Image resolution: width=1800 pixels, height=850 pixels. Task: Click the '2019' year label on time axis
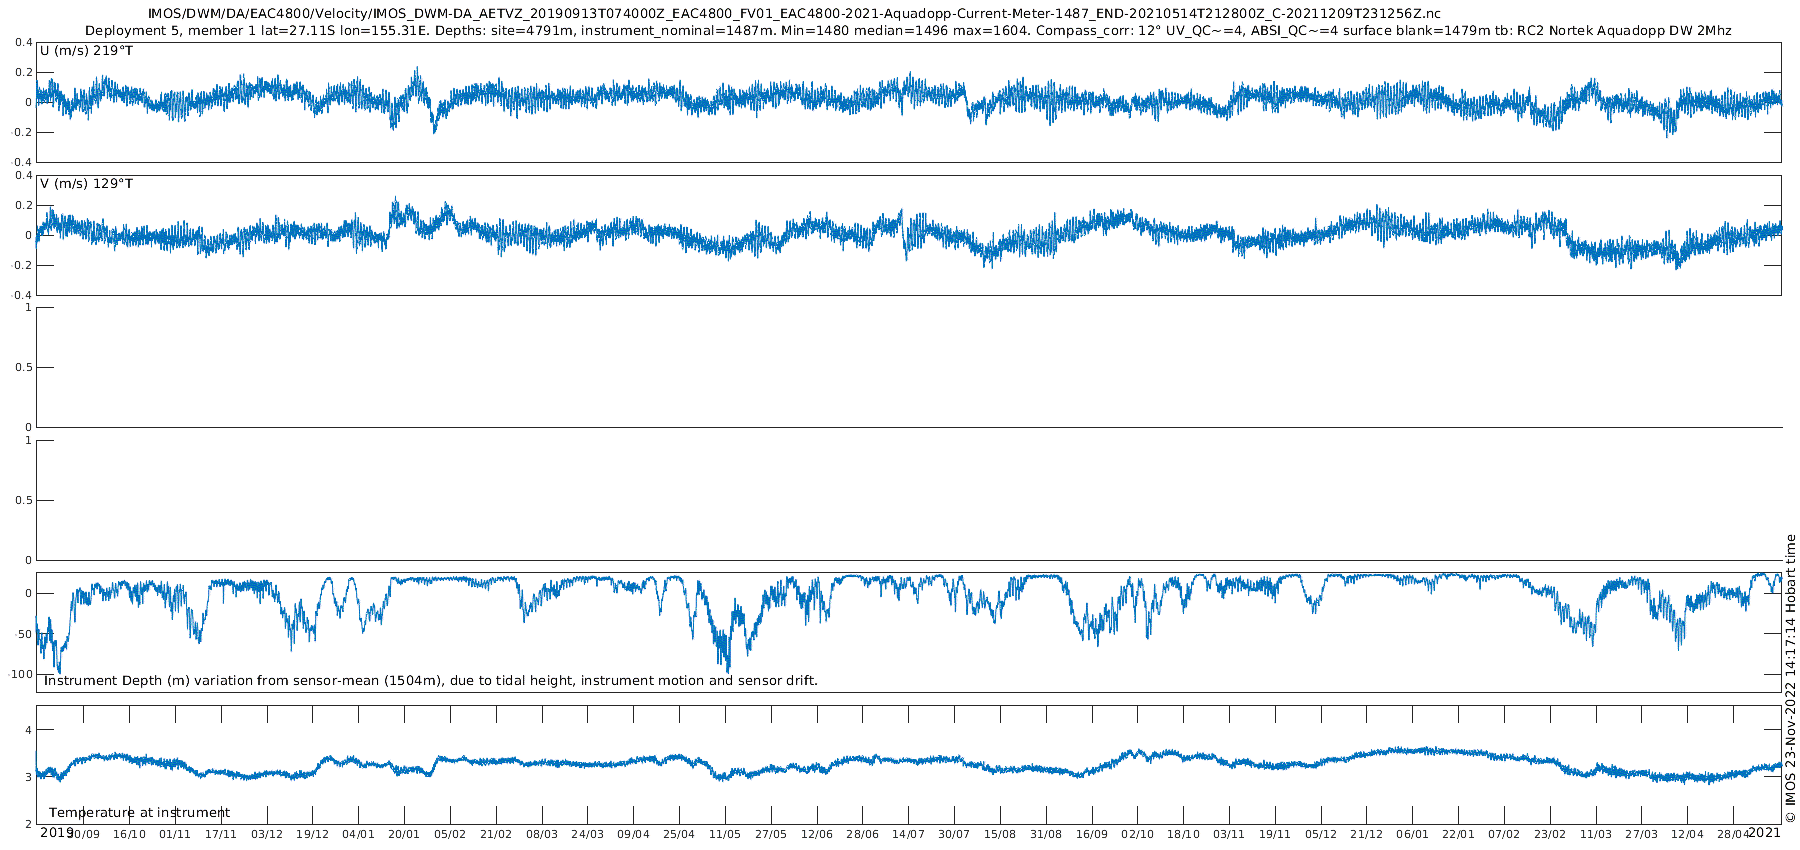[x=56, y=832]
